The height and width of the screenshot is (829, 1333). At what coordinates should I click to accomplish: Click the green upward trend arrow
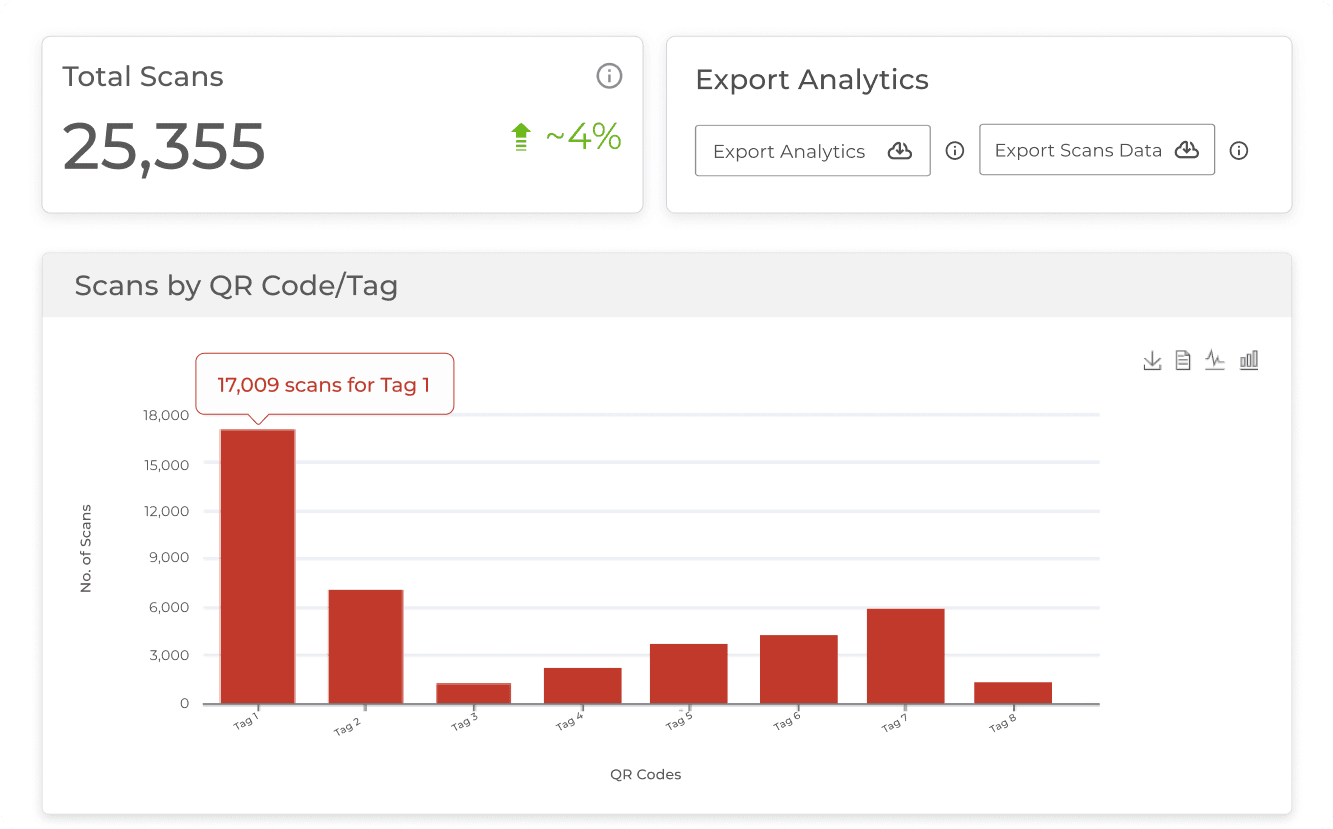[x=520, y=137]
